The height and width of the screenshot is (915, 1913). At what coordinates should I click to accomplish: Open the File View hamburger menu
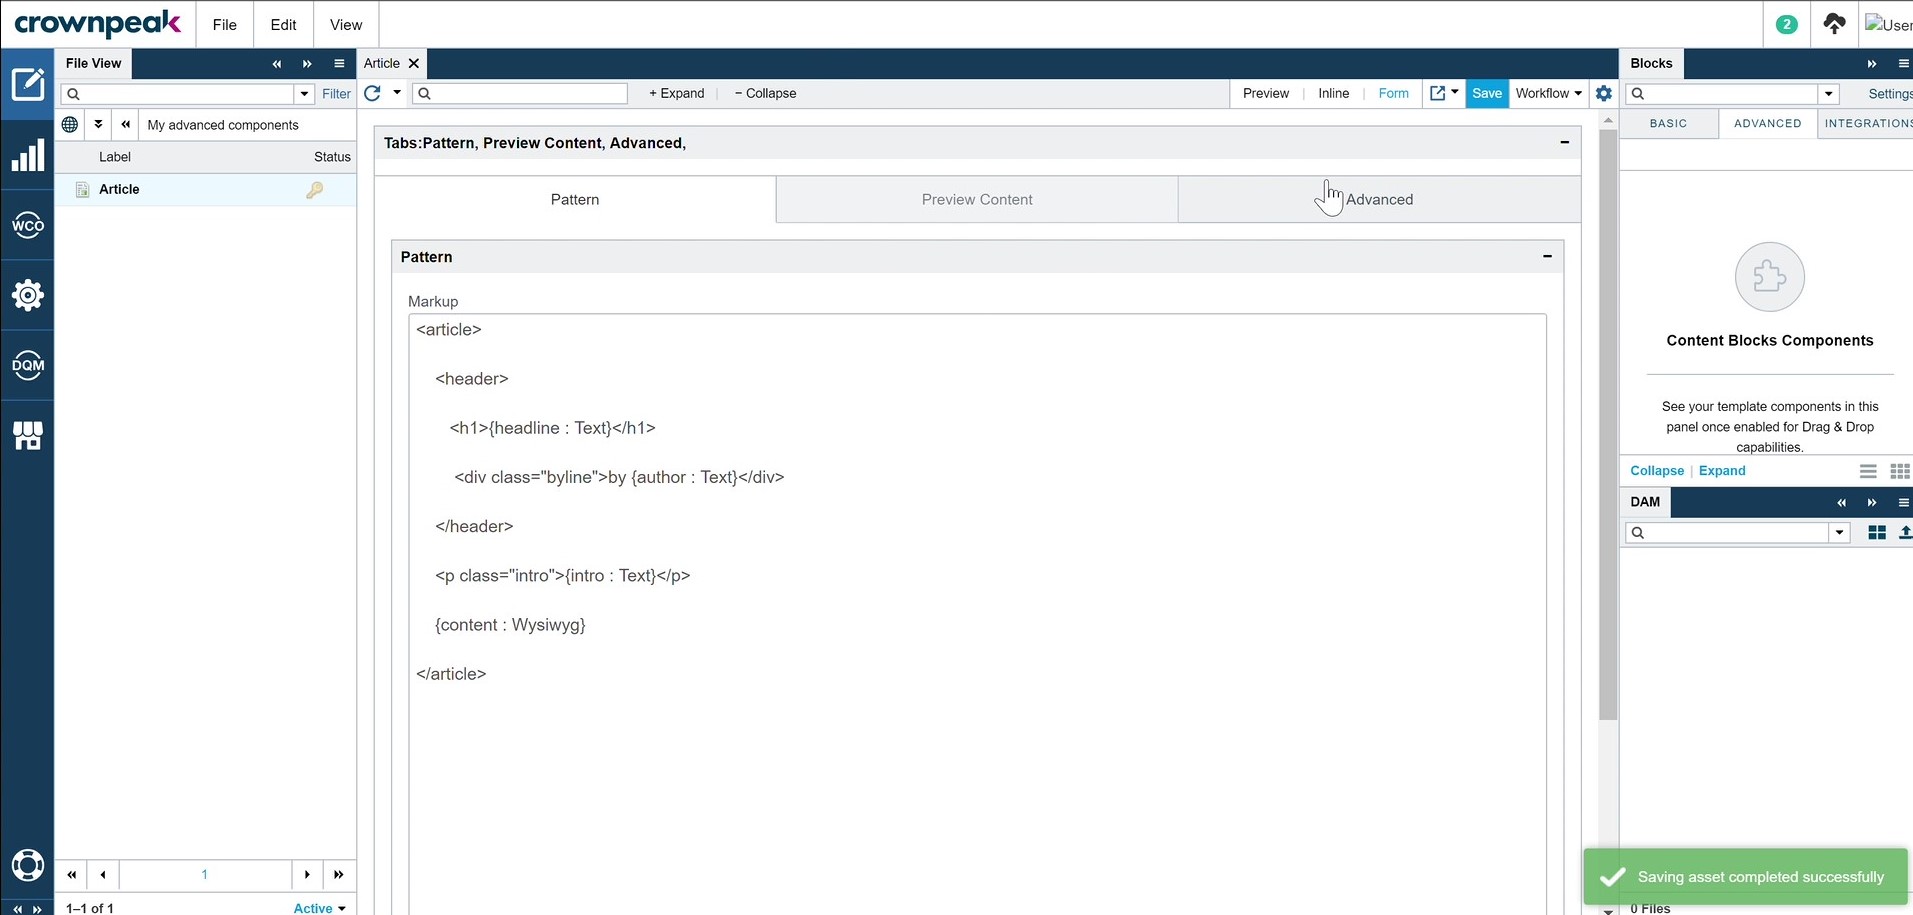pyautogui.click(x=339, y=63)
